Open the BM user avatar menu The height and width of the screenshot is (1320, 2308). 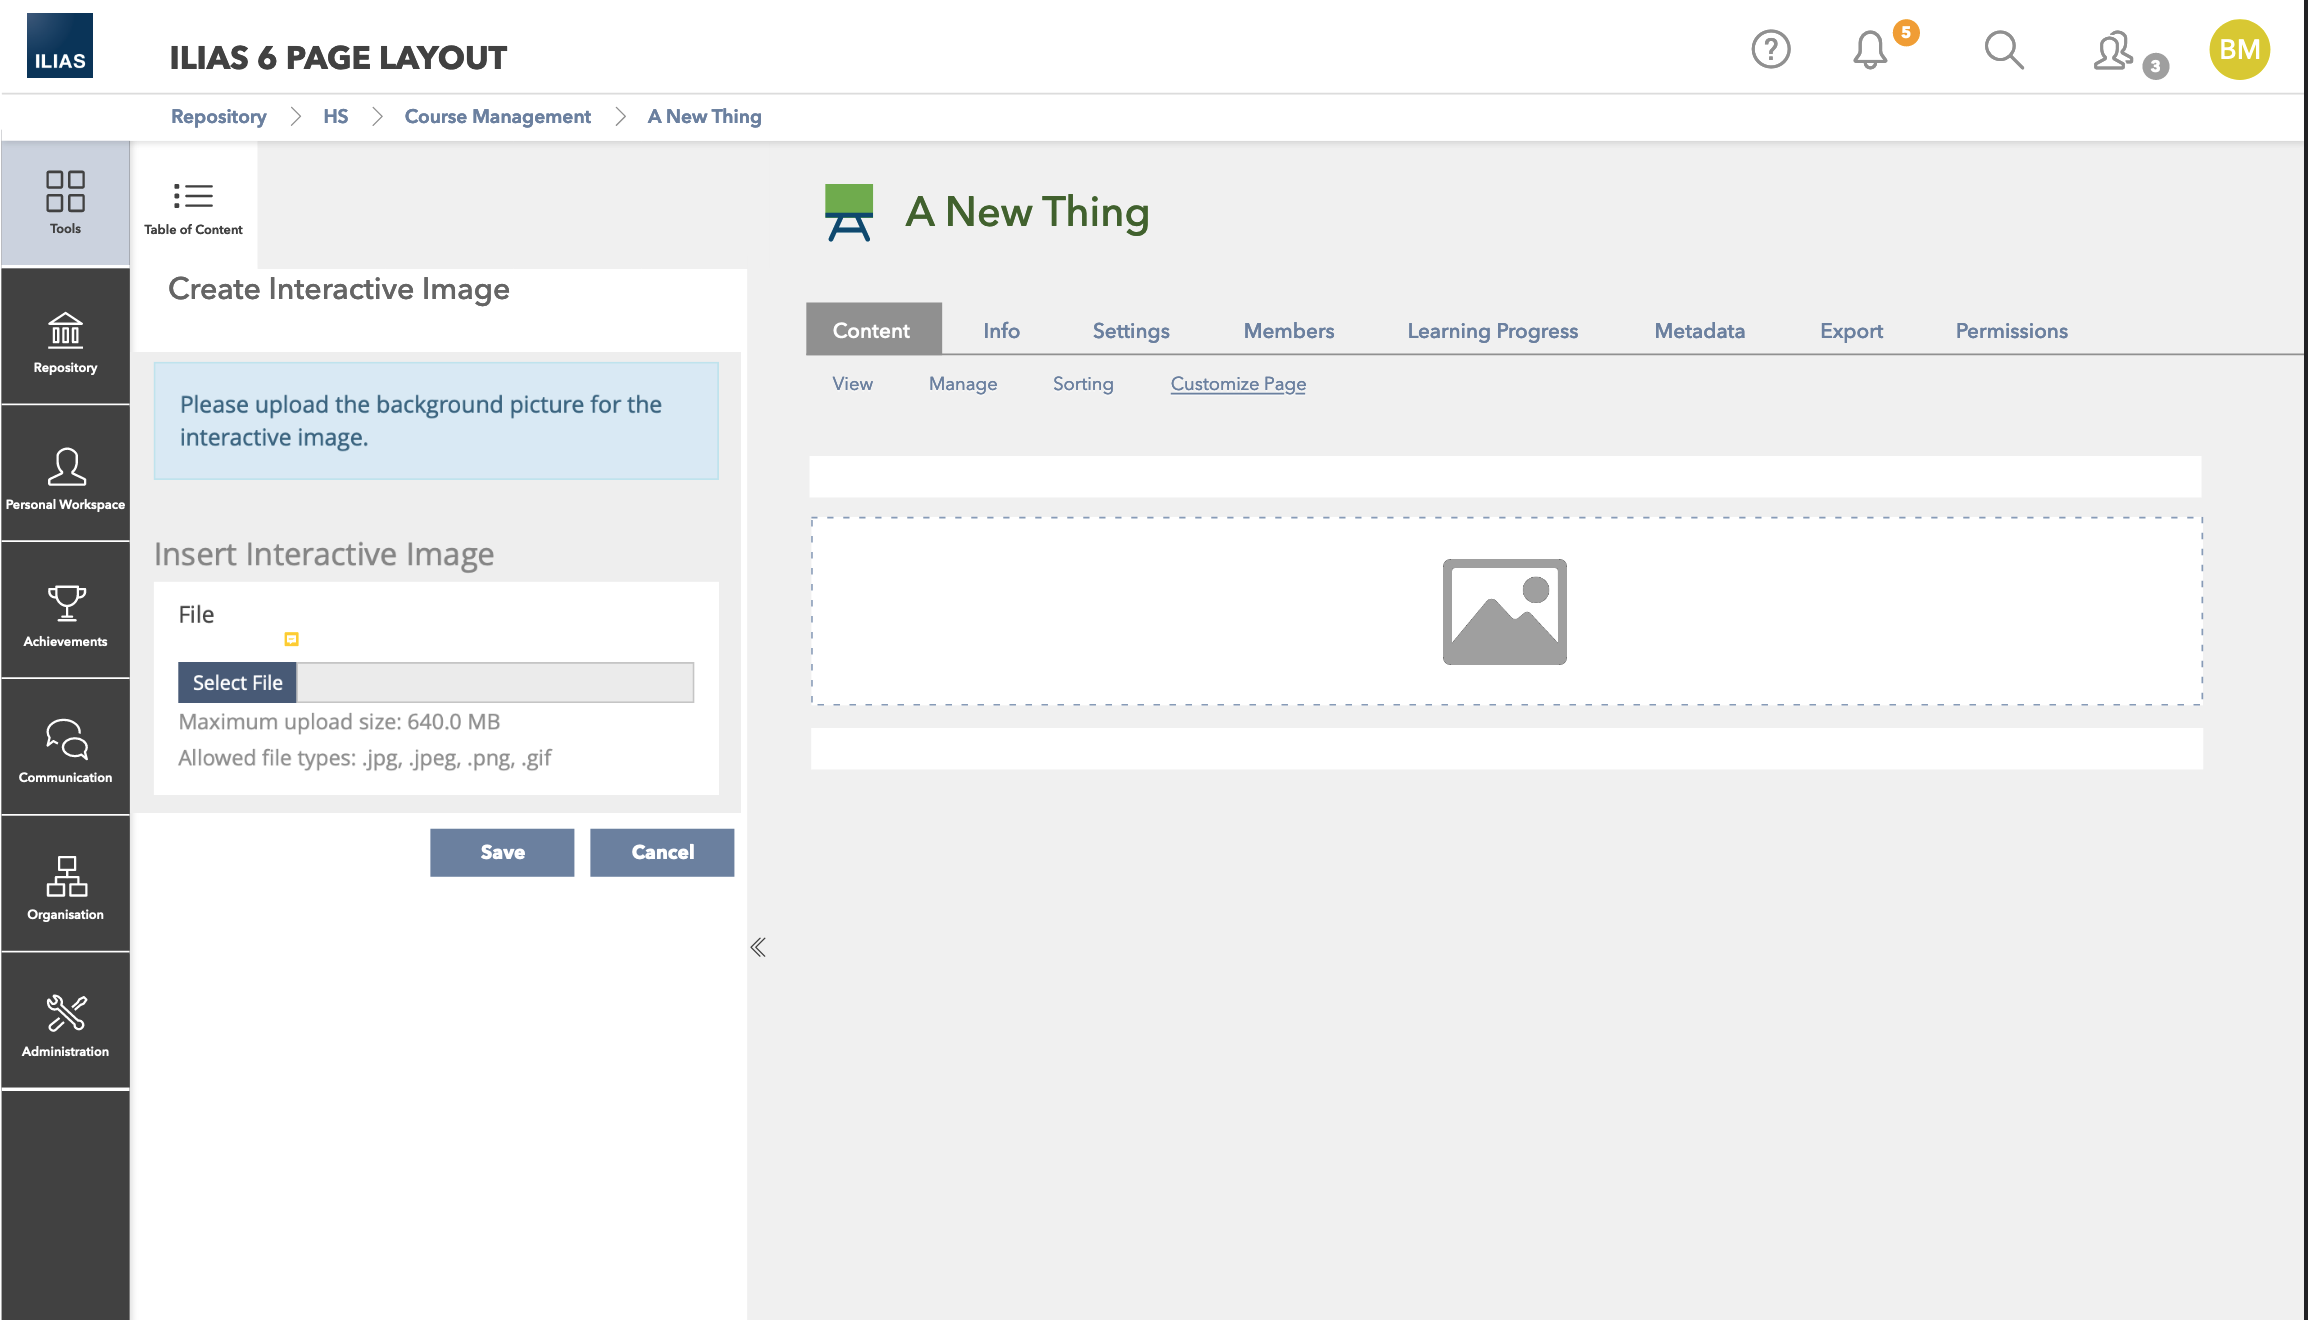point(2238,49)
